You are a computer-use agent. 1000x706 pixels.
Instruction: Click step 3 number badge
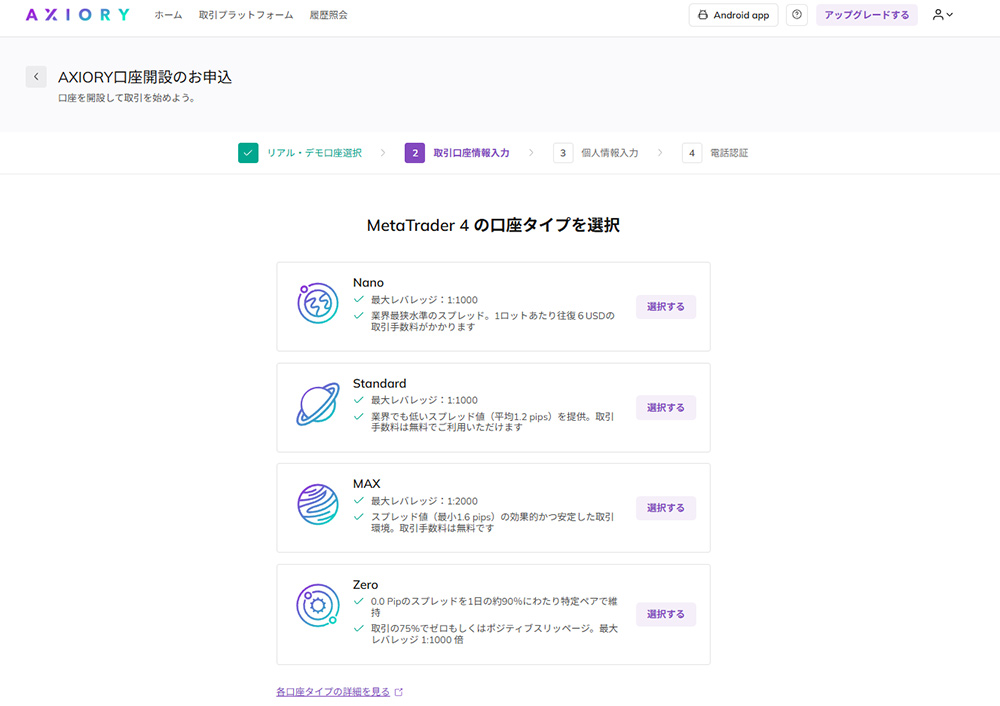pos(563,153)
